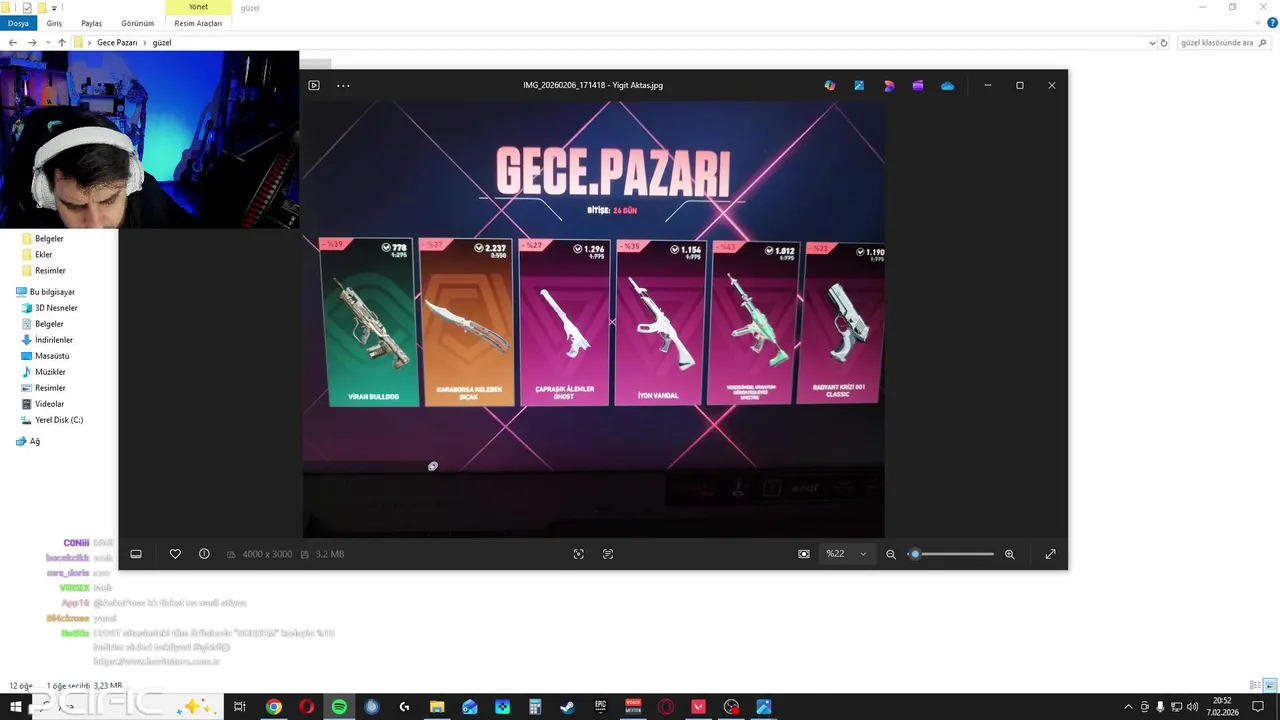Open the Görünüm ribbon tab

[137, 23]
